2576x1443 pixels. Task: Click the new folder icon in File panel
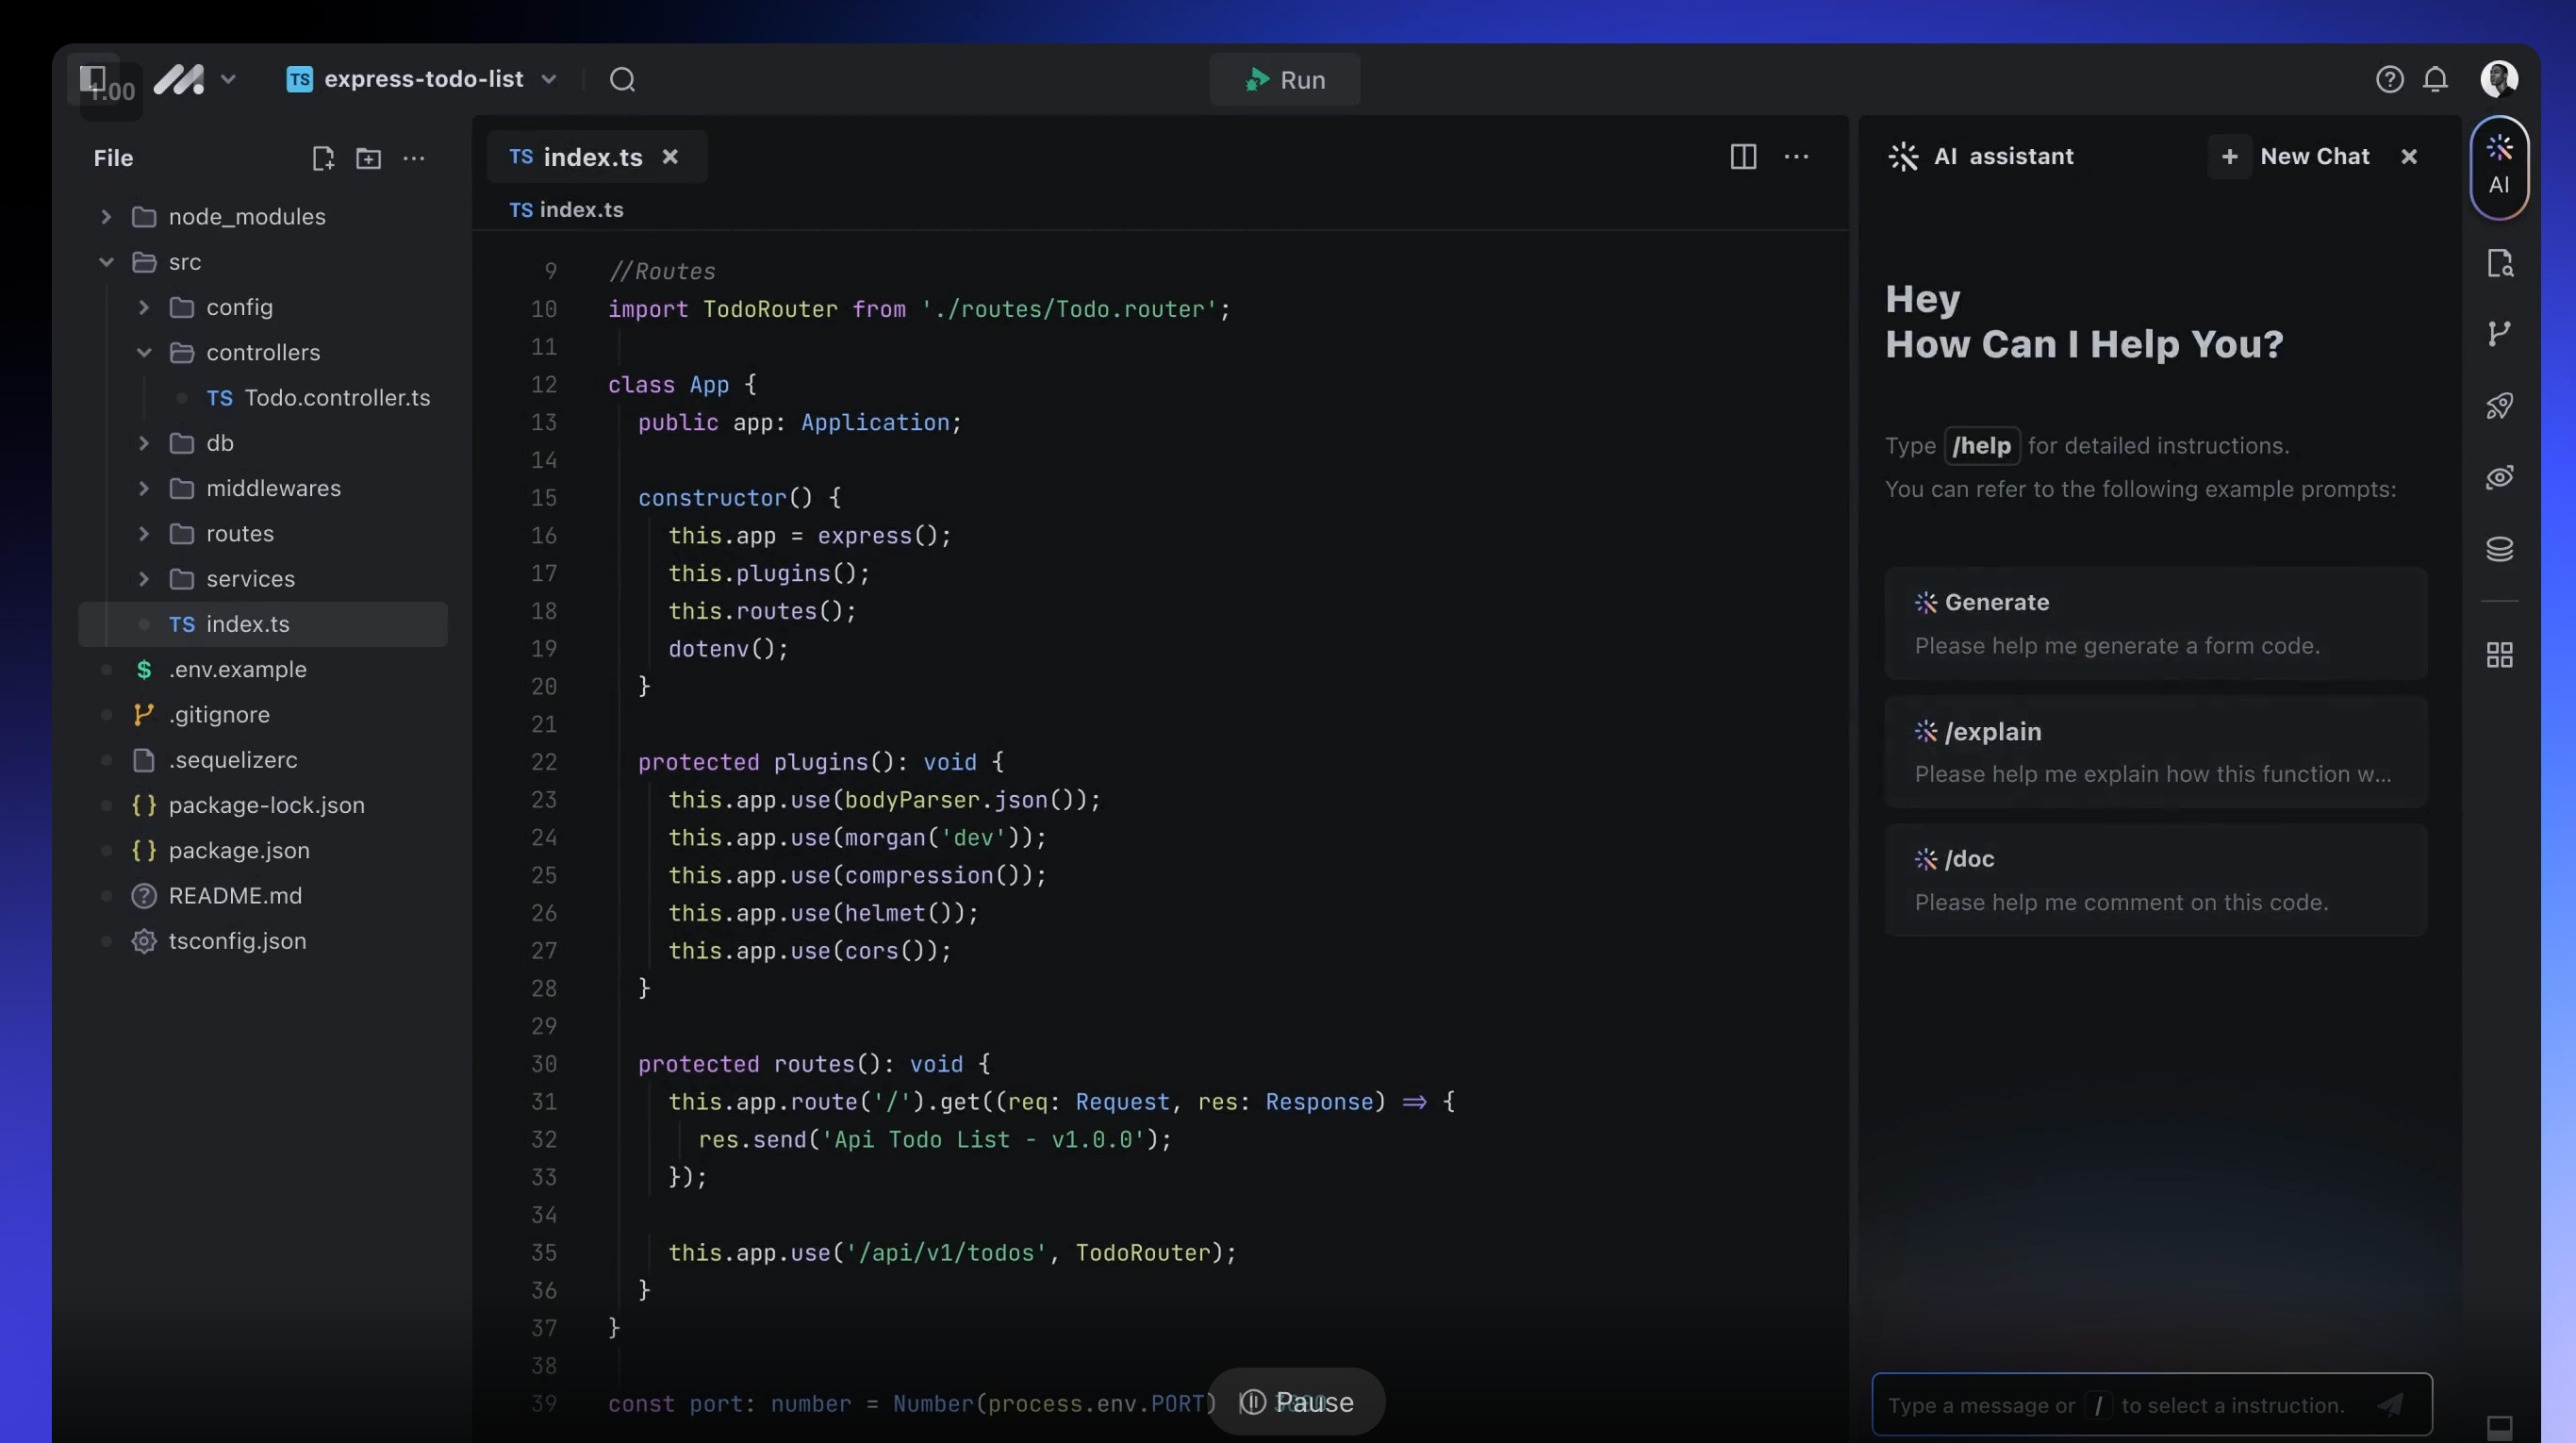coord(368,158)
